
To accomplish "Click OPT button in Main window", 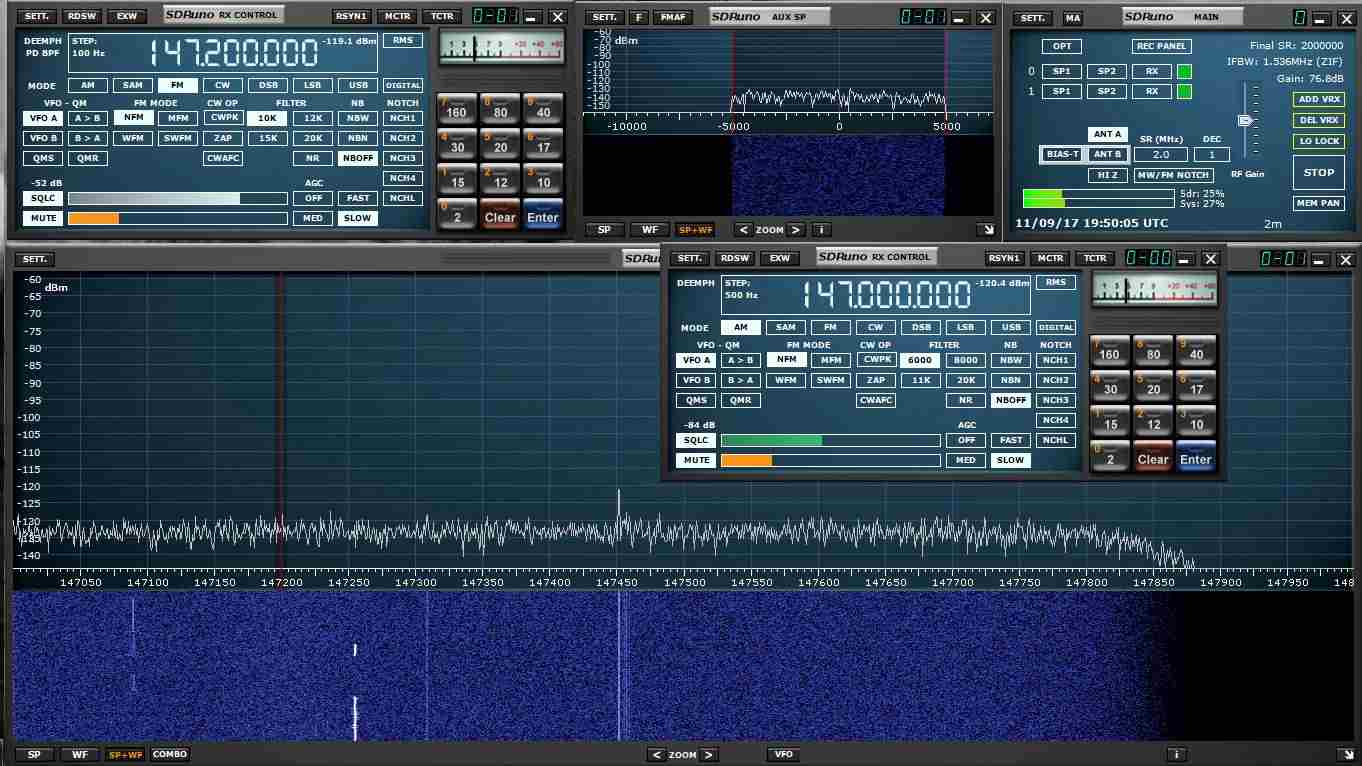I will click(x=1061, y=47).
